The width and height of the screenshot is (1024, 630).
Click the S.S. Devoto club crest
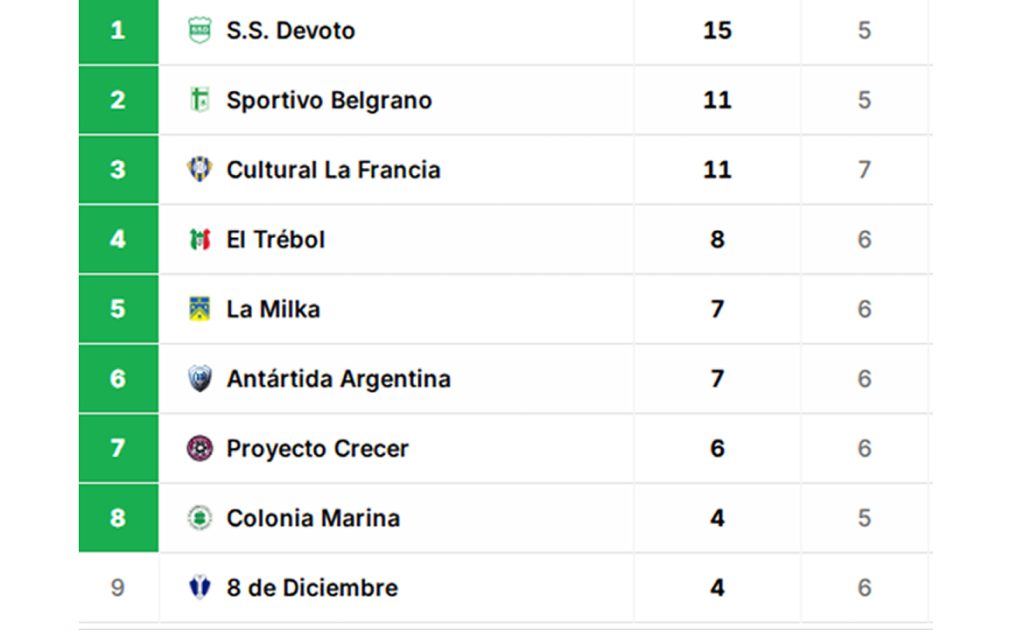click(200, 31)
